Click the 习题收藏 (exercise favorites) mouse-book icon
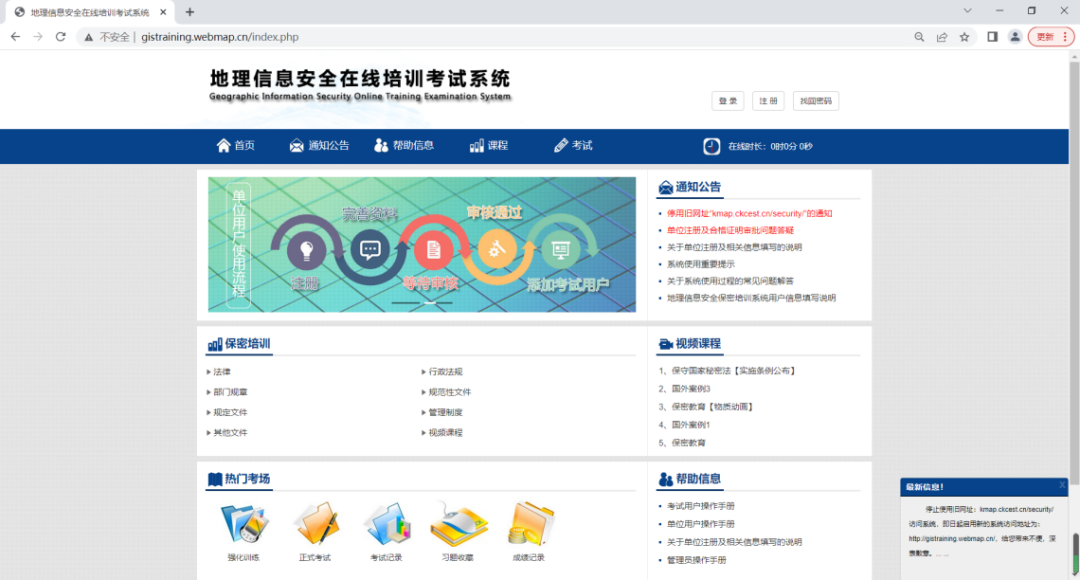1080x580 pixels. point(459,525)
